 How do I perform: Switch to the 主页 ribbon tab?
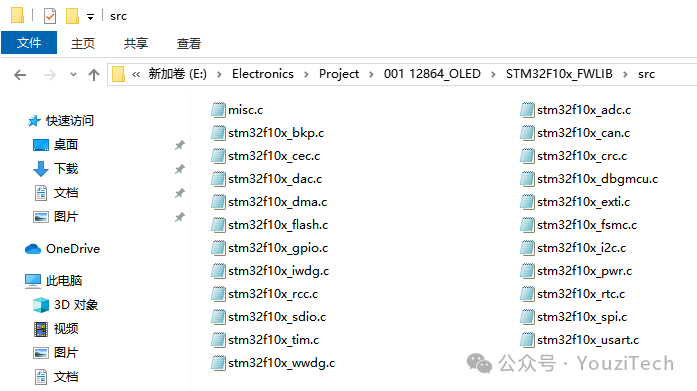click(83, 43)
